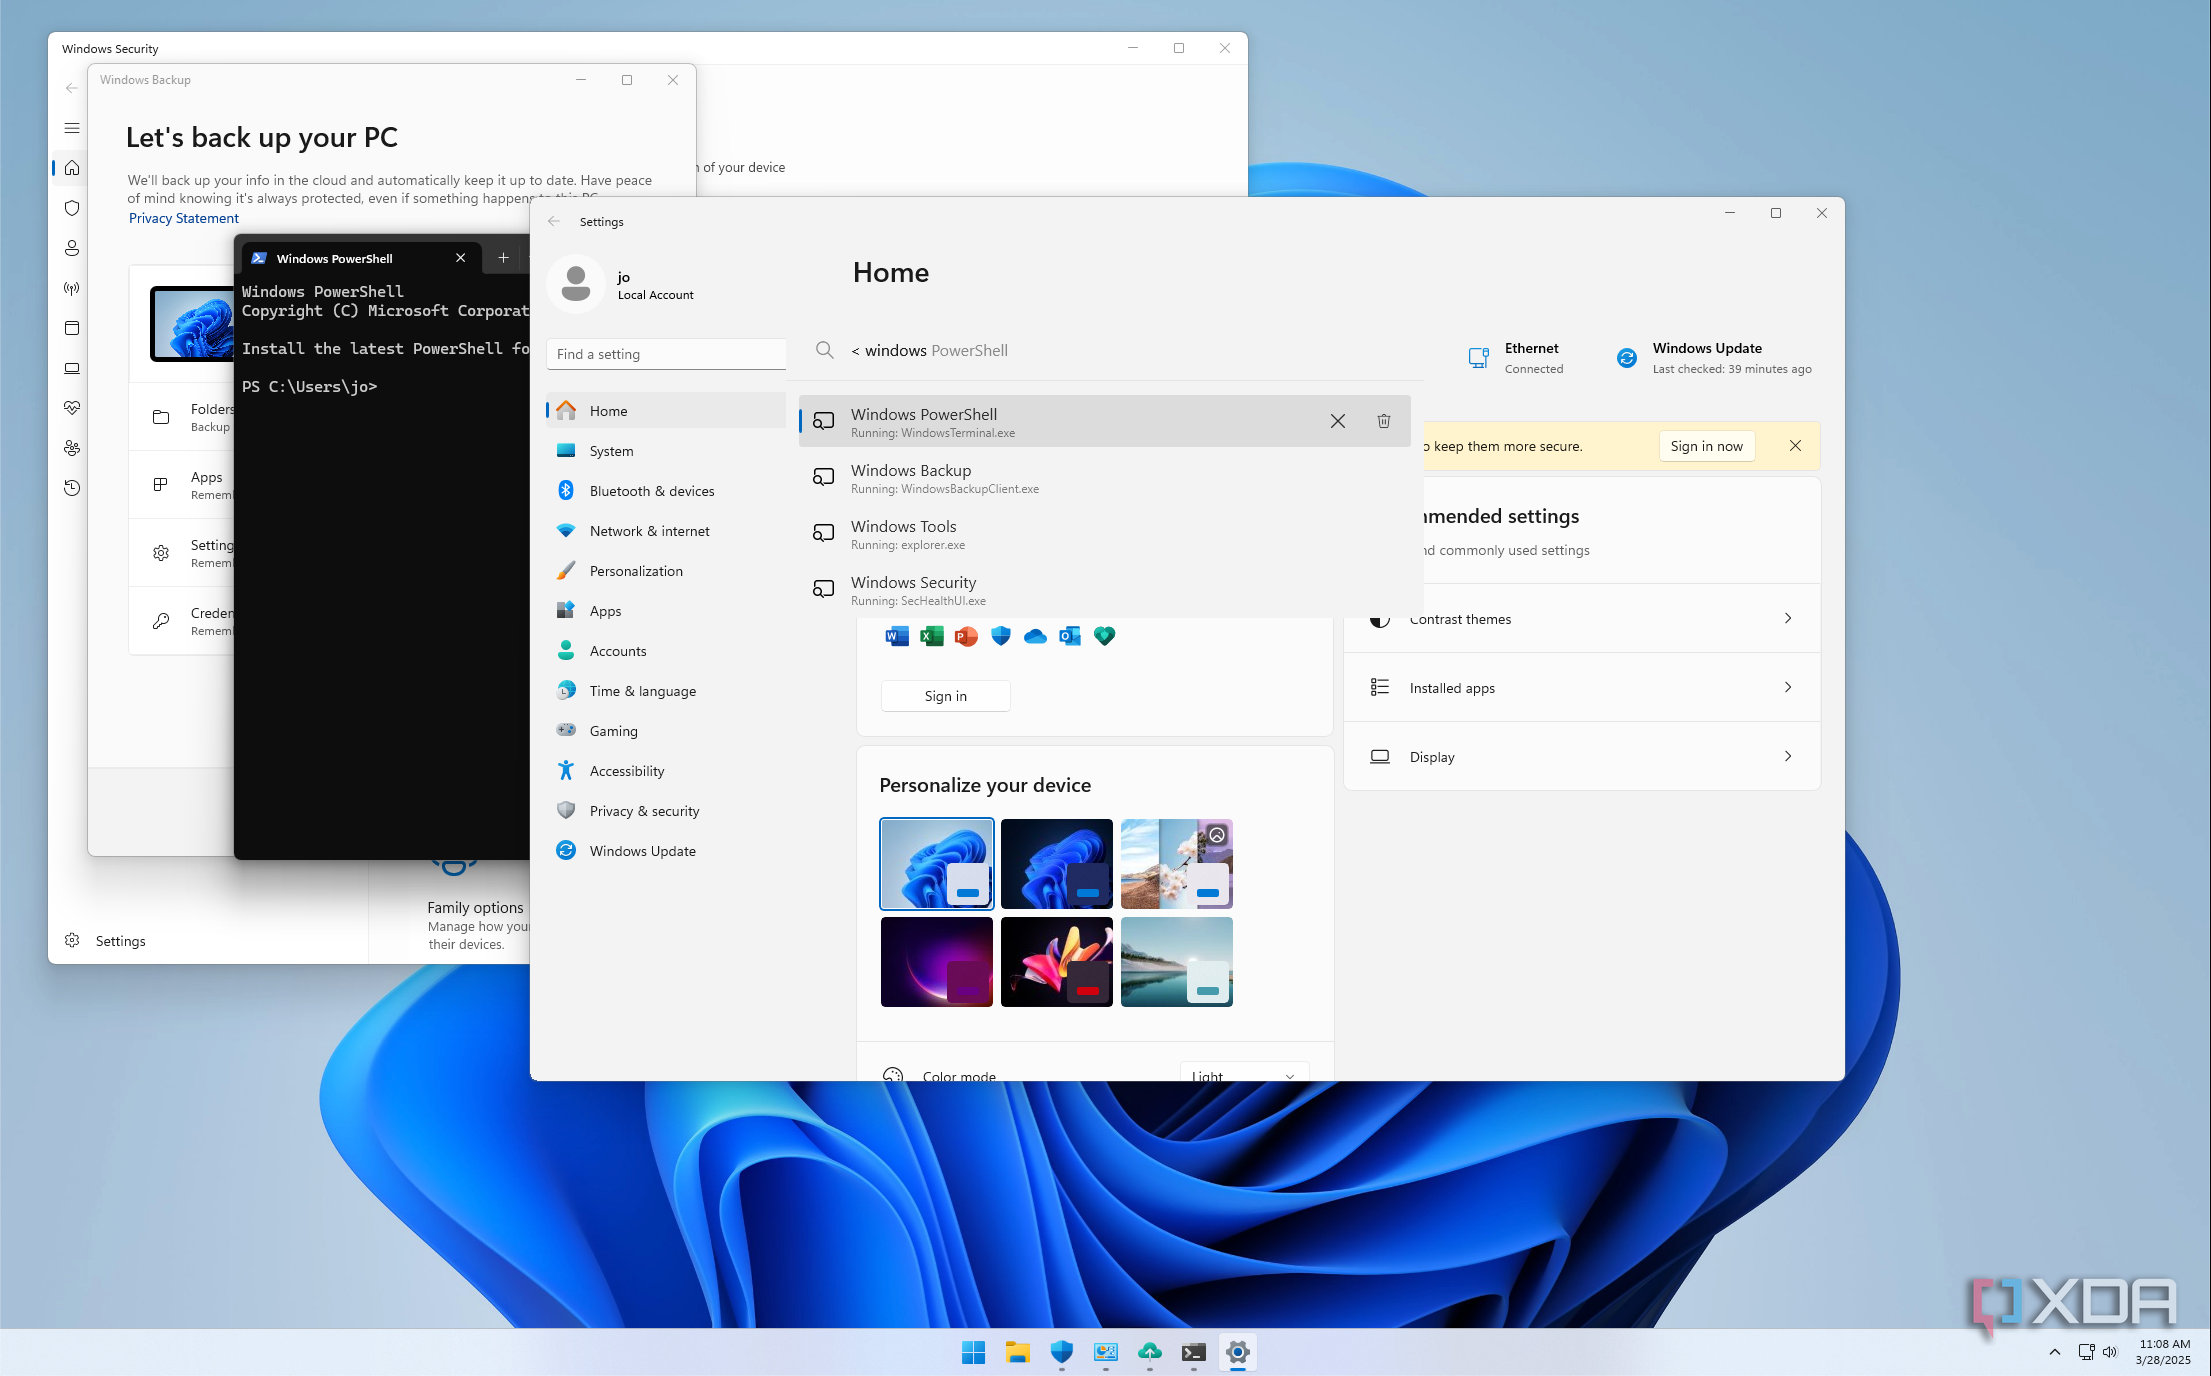Screen dimensions: 2211x1376
Task: Open the Terminal icon on the taskbar
Action: (x=1194, y=1352)
